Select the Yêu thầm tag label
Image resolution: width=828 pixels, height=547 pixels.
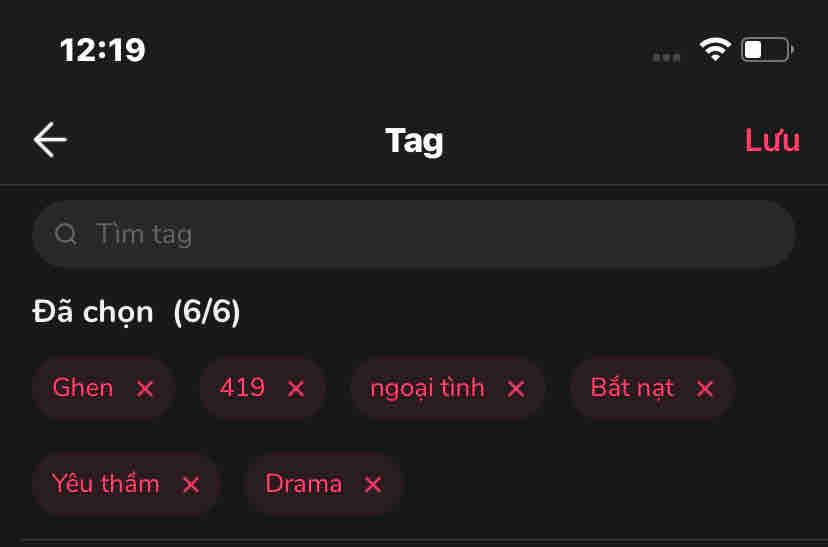pos(106,483)
